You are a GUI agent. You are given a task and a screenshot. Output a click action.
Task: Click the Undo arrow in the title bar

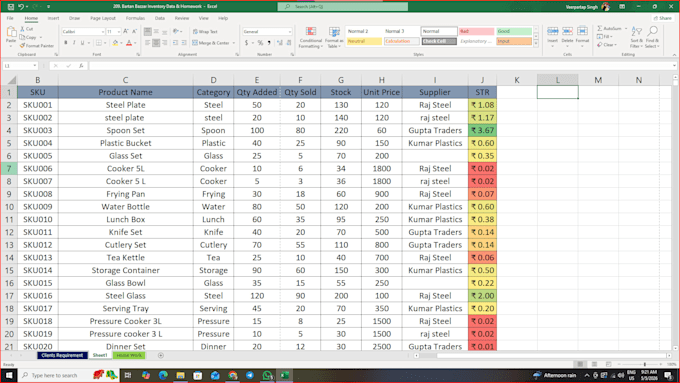[x=21, y=7]
